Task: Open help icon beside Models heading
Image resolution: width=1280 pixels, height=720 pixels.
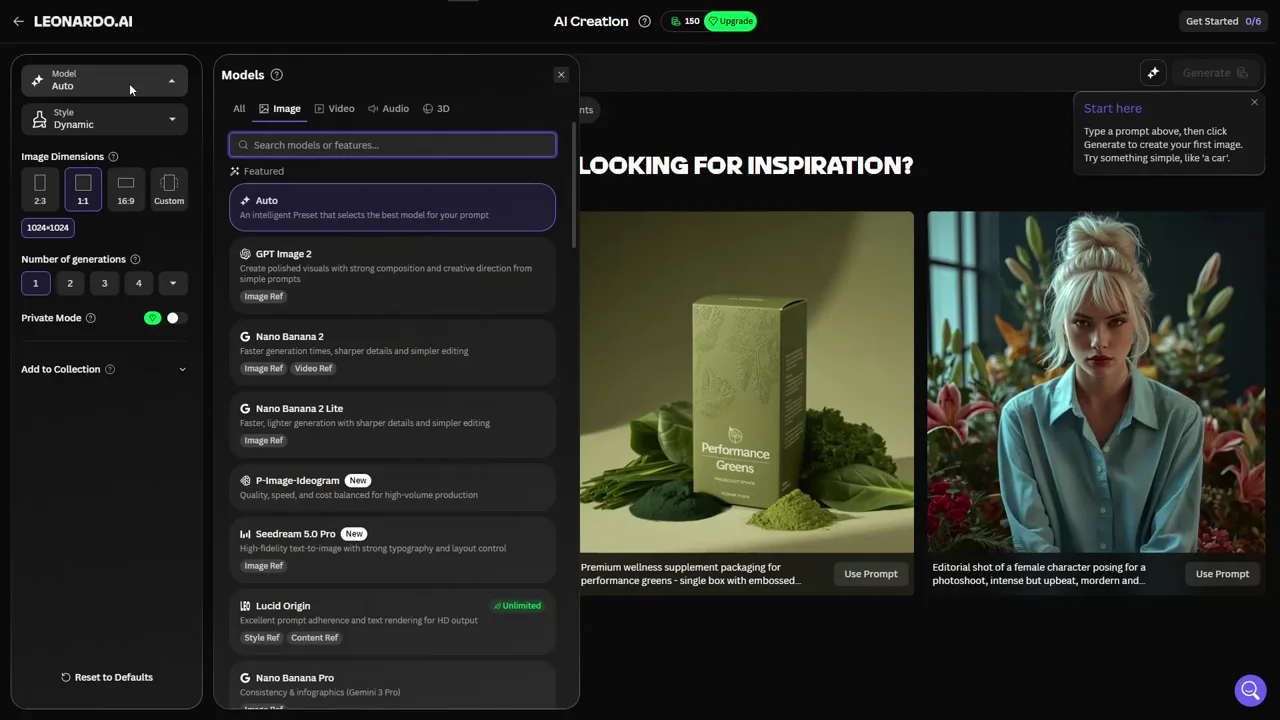Action: pyautogui.click(x=277, y=75)
